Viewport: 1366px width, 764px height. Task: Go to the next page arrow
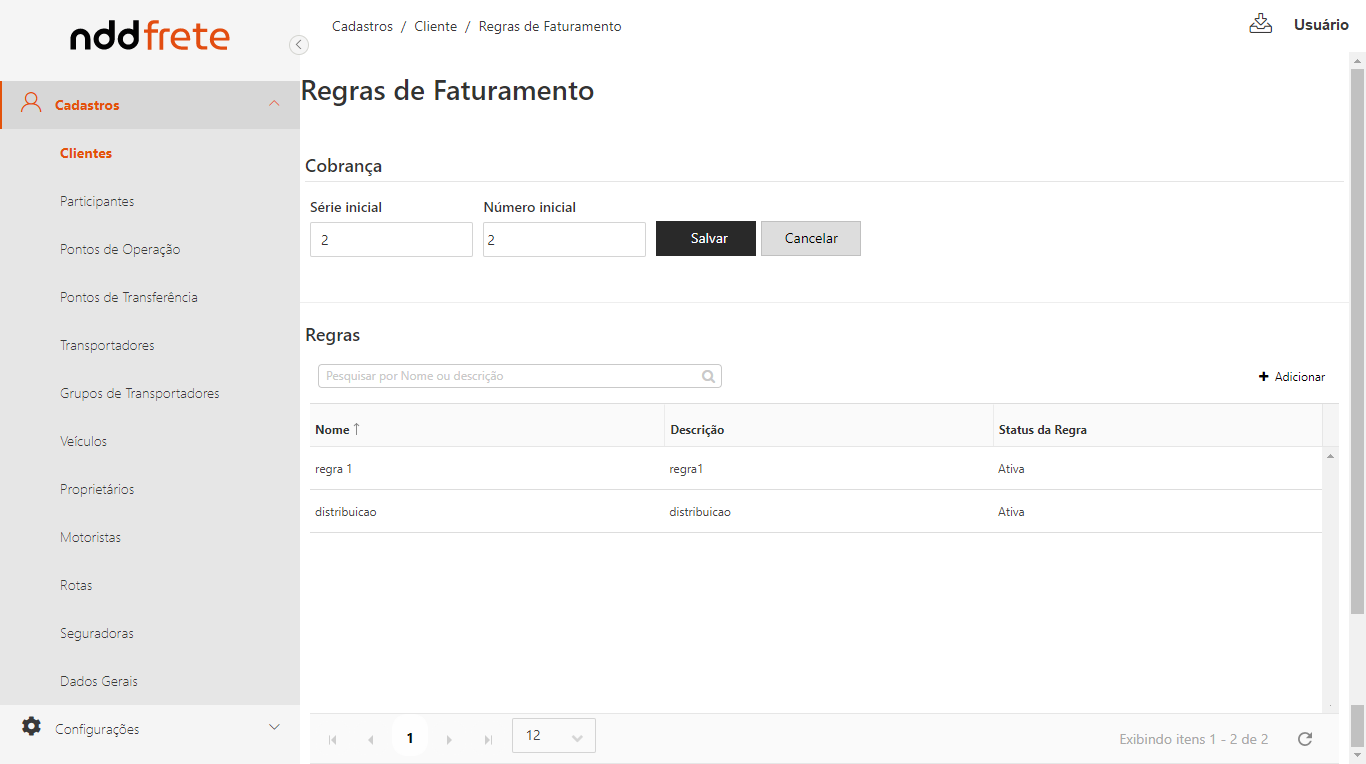[x=449, y=739]
